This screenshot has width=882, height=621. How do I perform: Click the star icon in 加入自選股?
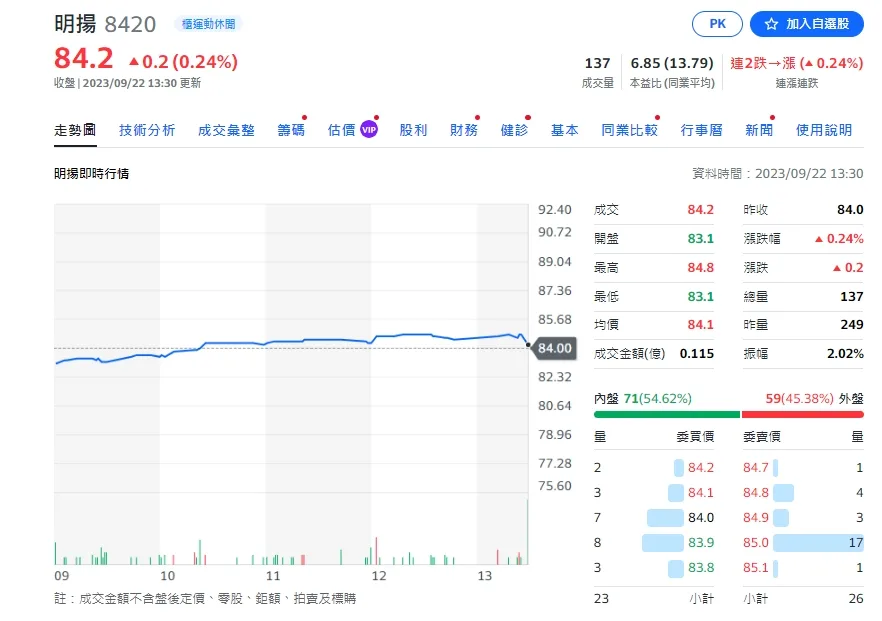click(x=771, y=24)
